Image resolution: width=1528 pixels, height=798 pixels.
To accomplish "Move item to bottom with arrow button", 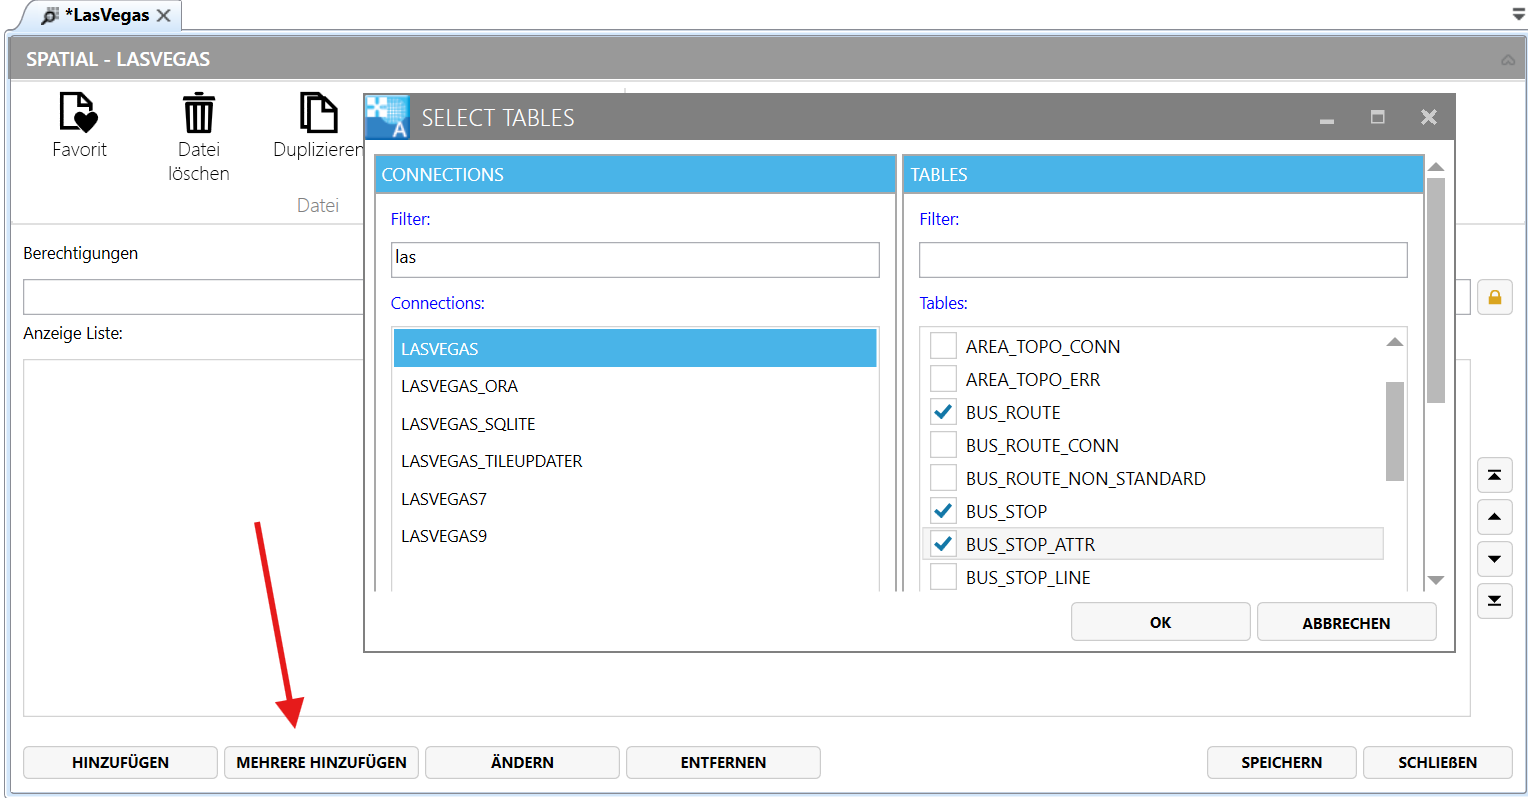I will [1494, 601].
